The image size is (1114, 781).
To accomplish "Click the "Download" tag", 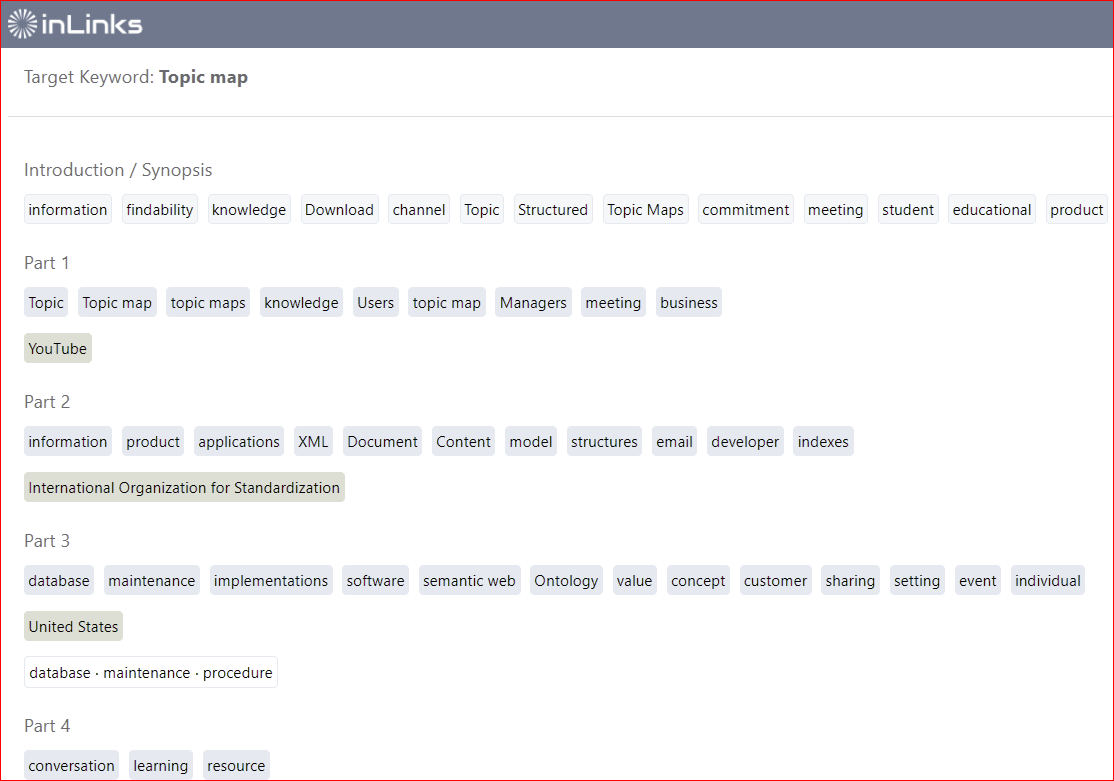I will [340, 210].
